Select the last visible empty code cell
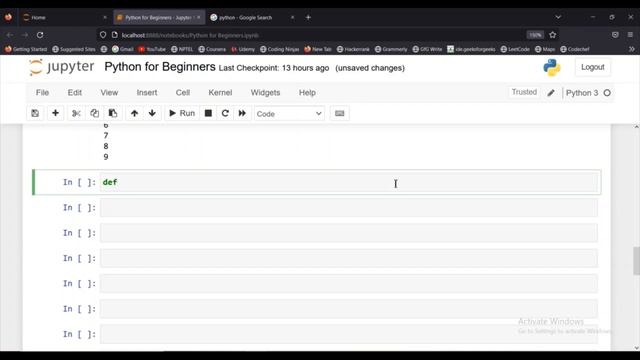Viewport: 640px width, 360px height. click(x=349, y=334)
